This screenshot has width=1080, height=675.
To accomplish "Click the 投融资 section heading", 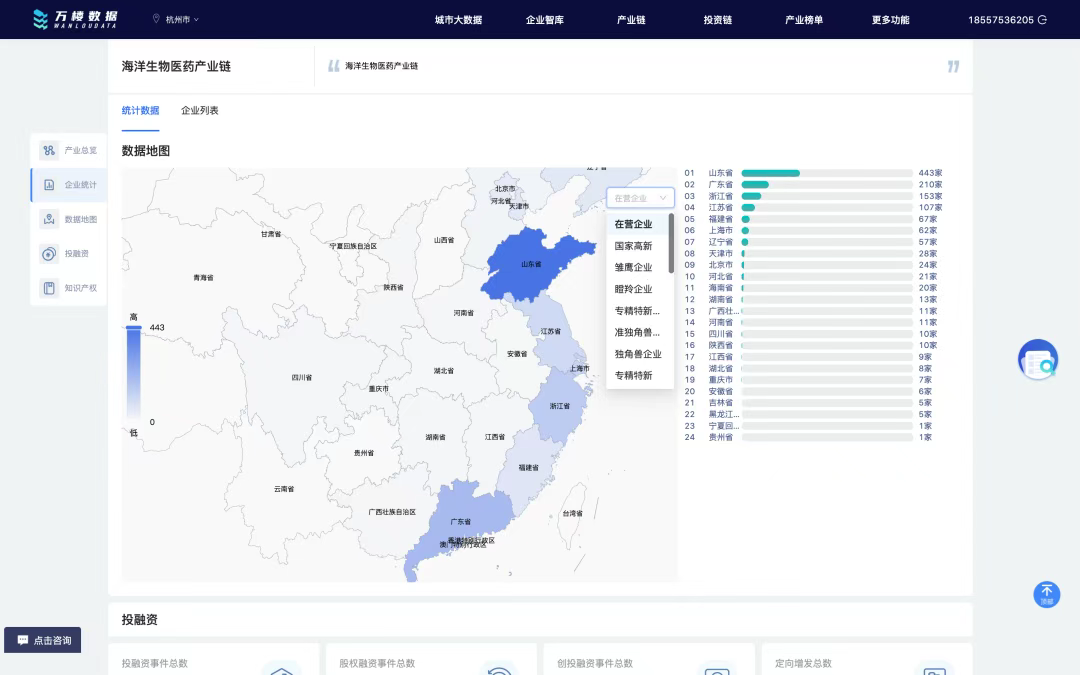I will click(140, 619).
